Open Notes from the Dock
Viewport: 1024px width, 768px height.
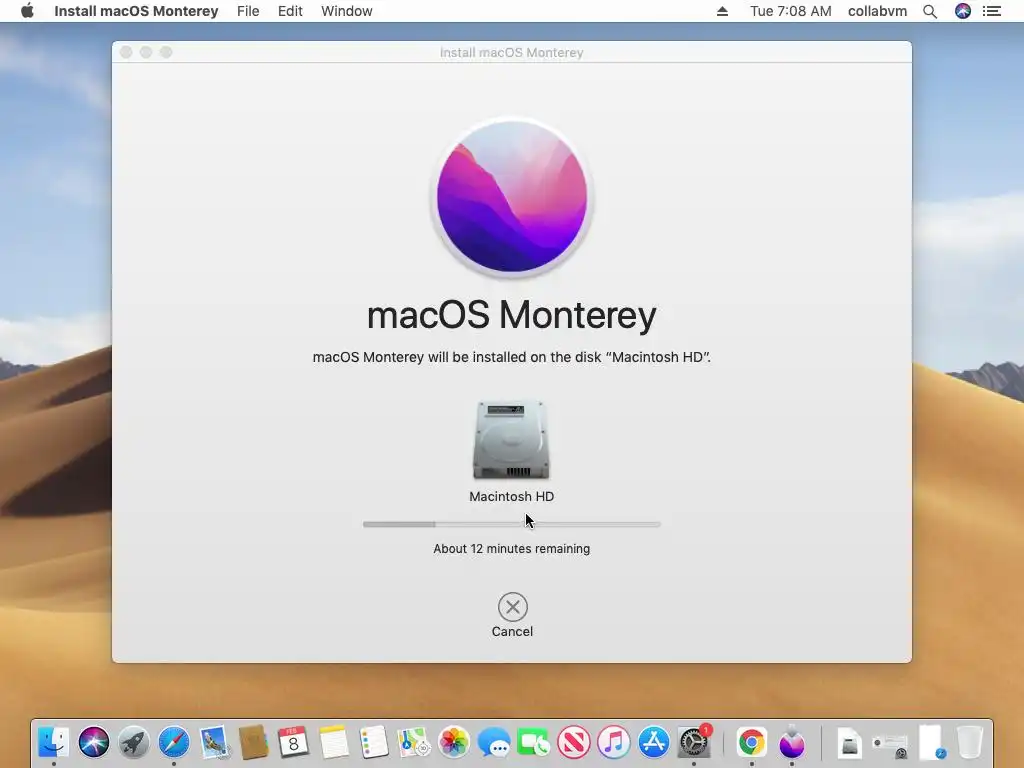click(x=334, y=743)
